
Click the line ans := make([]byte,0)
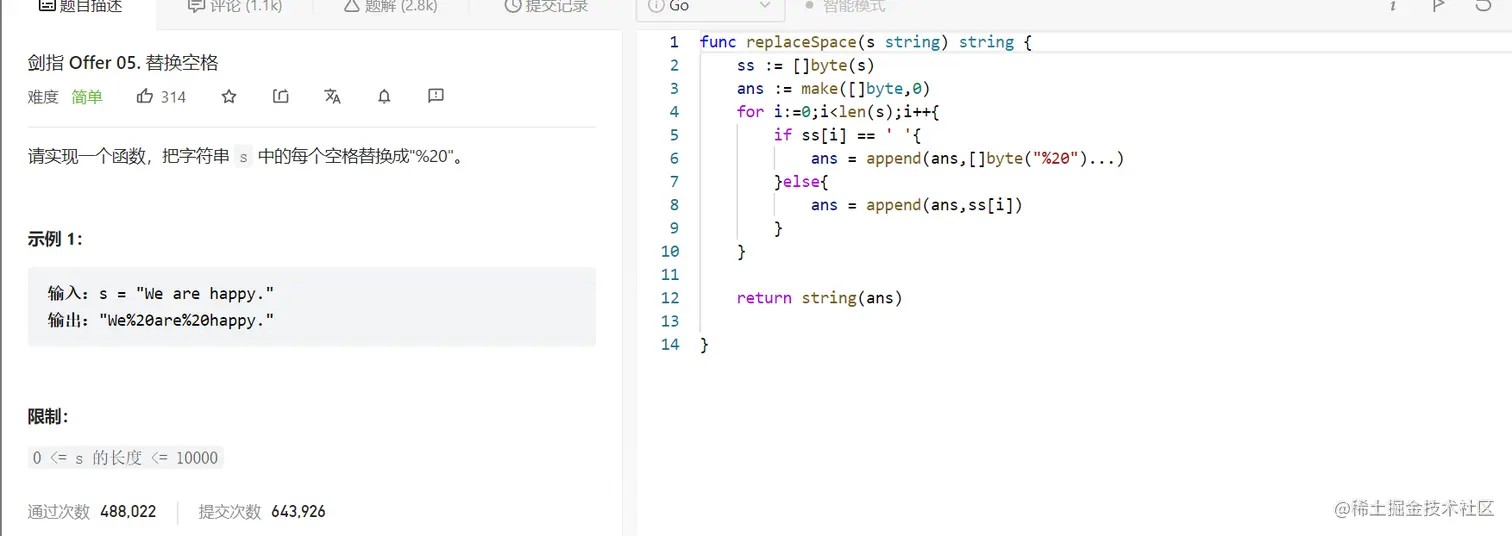[833, 88]
